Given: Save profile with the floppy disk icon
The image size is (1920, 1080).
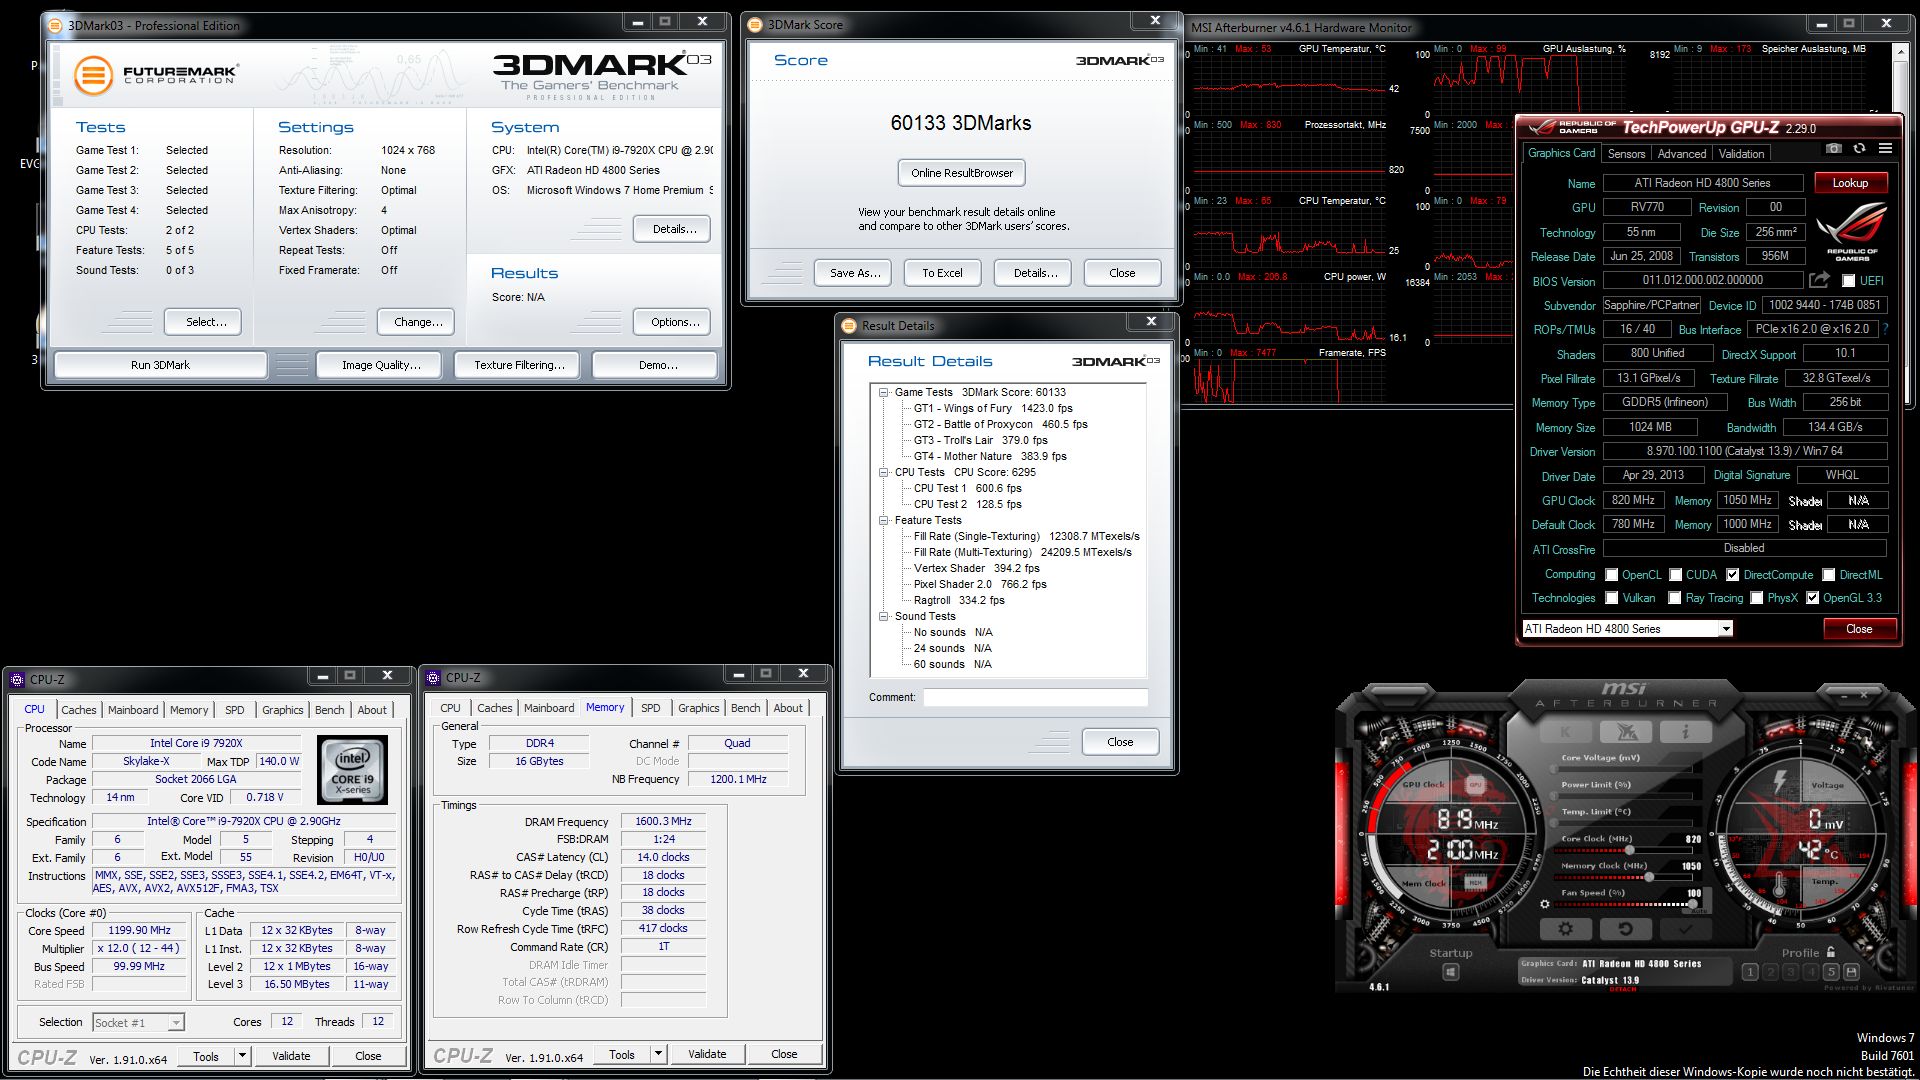Looking at the screenshot, I should pos(1851,972).
